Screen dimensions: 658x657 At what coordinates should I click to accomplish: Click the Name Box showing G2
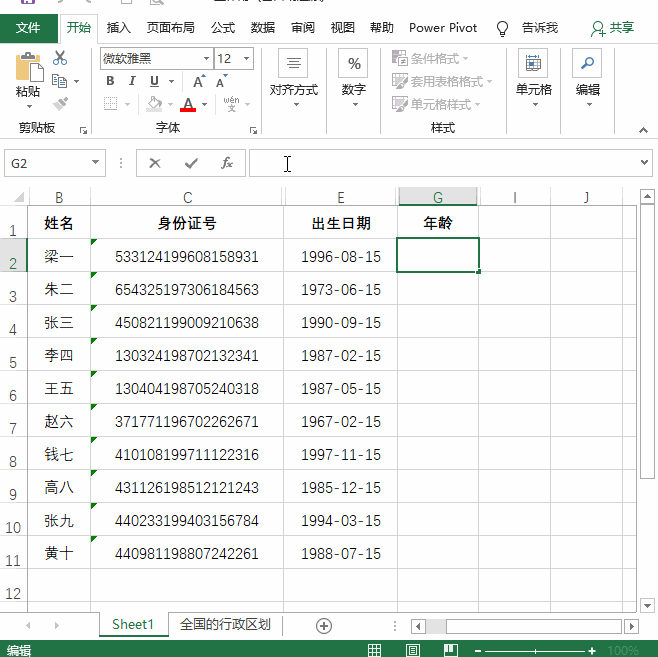point(46,163)
